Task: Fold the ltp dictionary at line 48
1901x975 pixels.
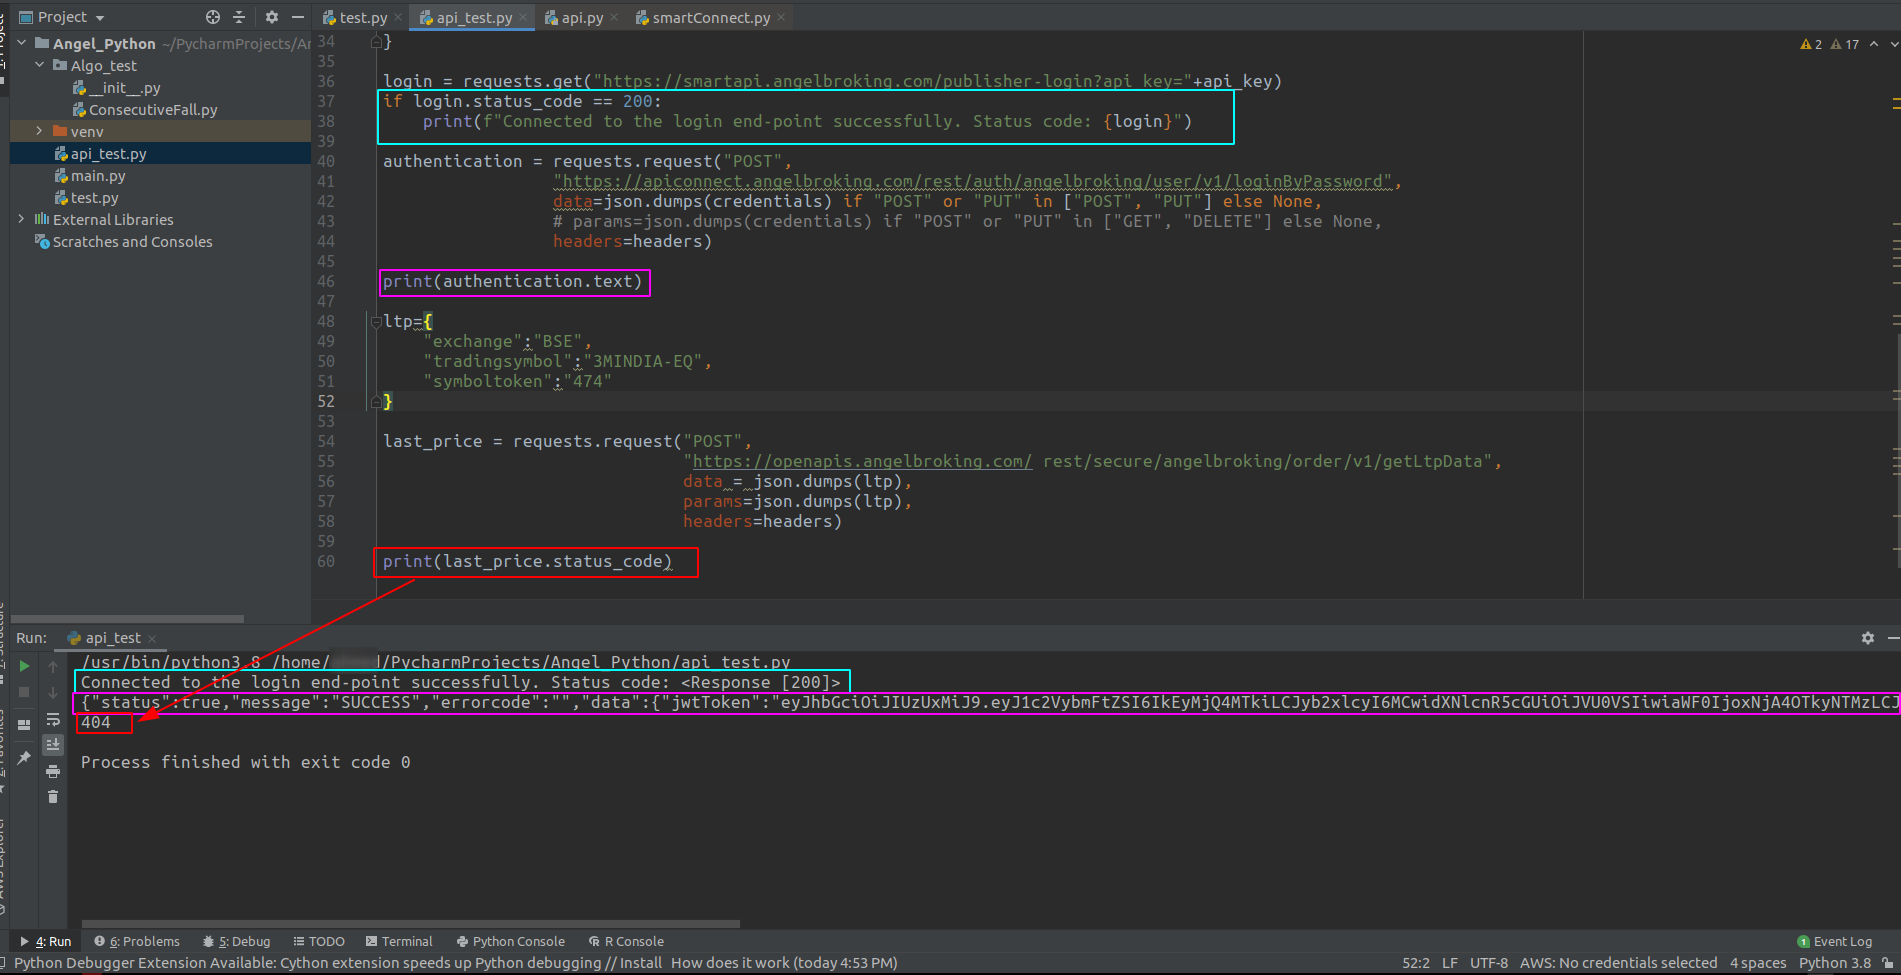Action: click(375, 321)
